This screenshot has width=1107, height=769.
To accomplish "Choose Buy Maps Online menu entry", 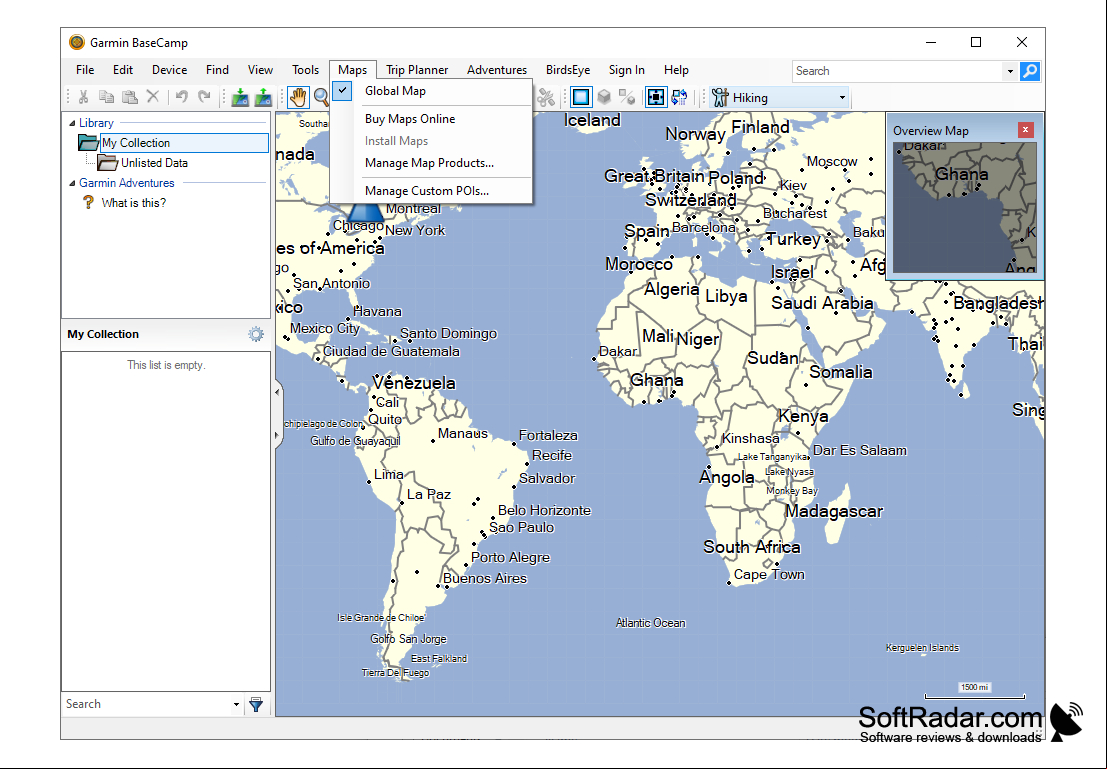I will (x=431, y=119).
